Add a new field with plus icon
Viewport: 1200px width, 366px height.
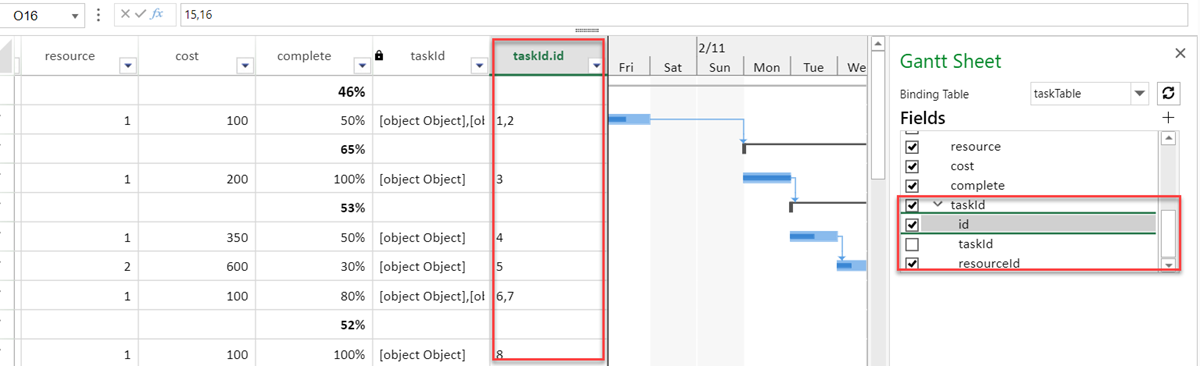[x=1167, y=118]
